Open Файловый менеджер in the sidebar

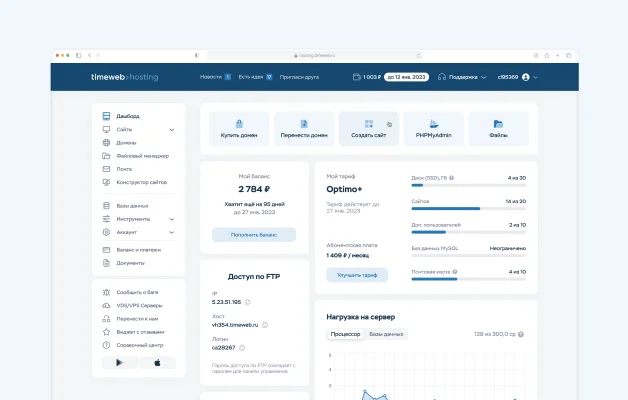tap(142, 156)
